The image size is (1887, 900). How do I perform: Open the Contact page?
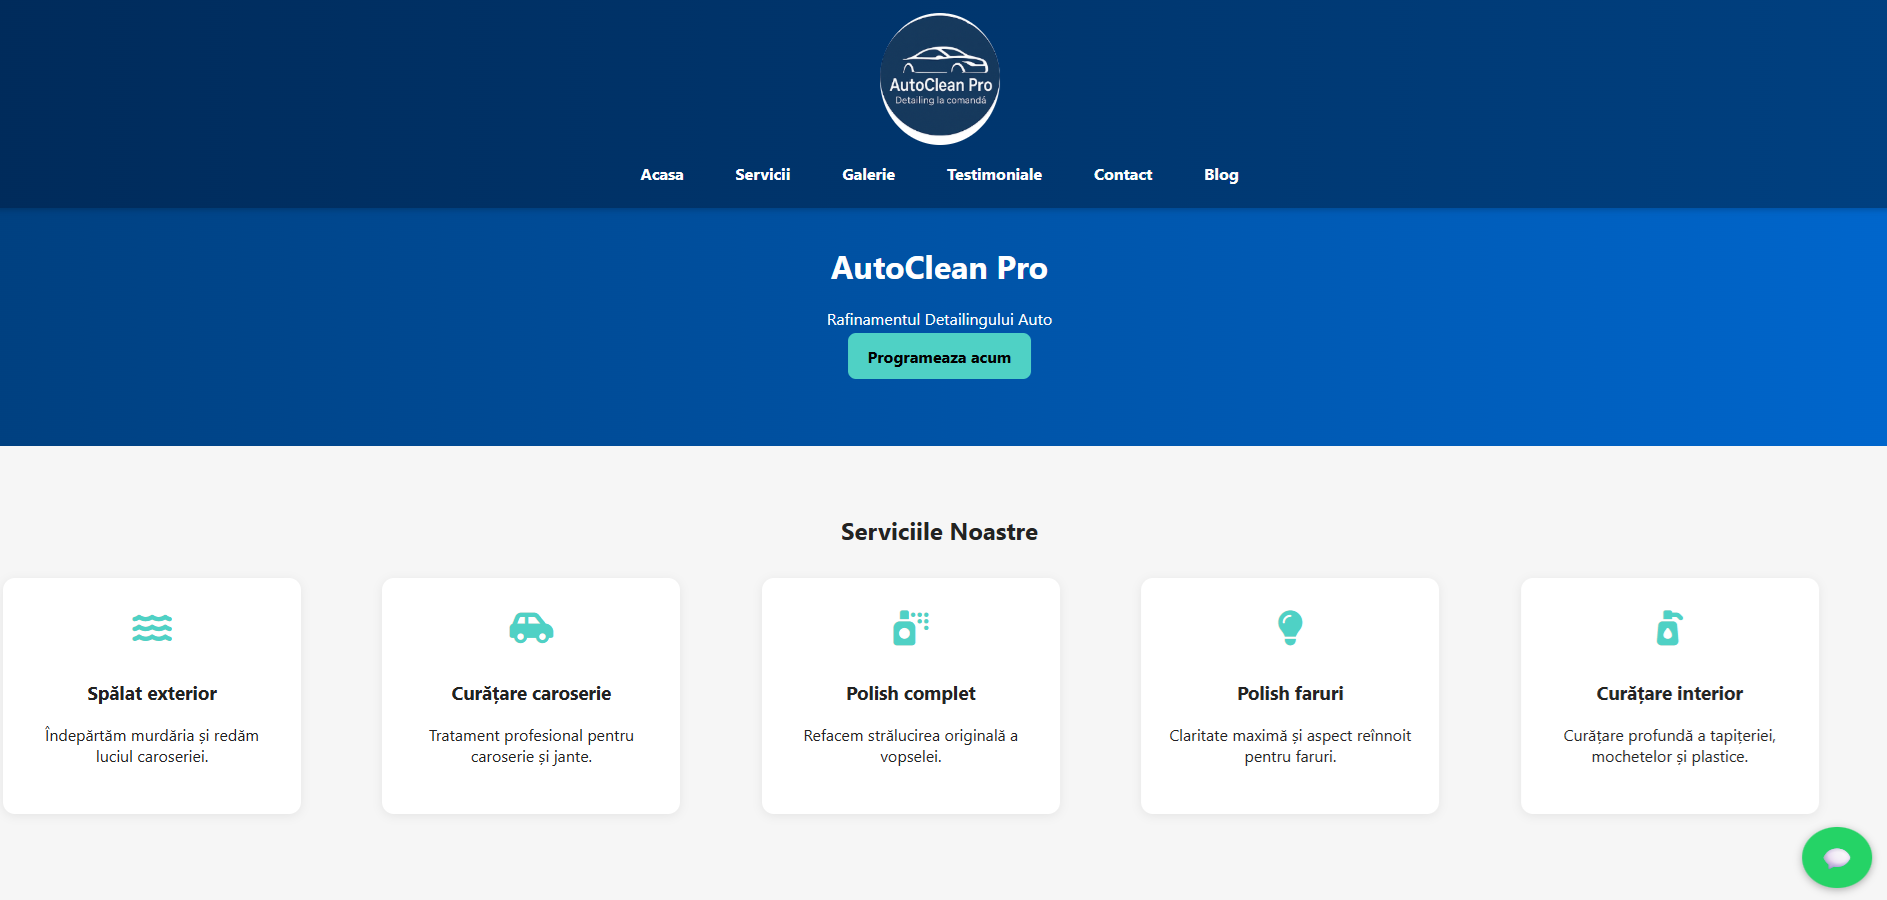[x=1123, y=174]
